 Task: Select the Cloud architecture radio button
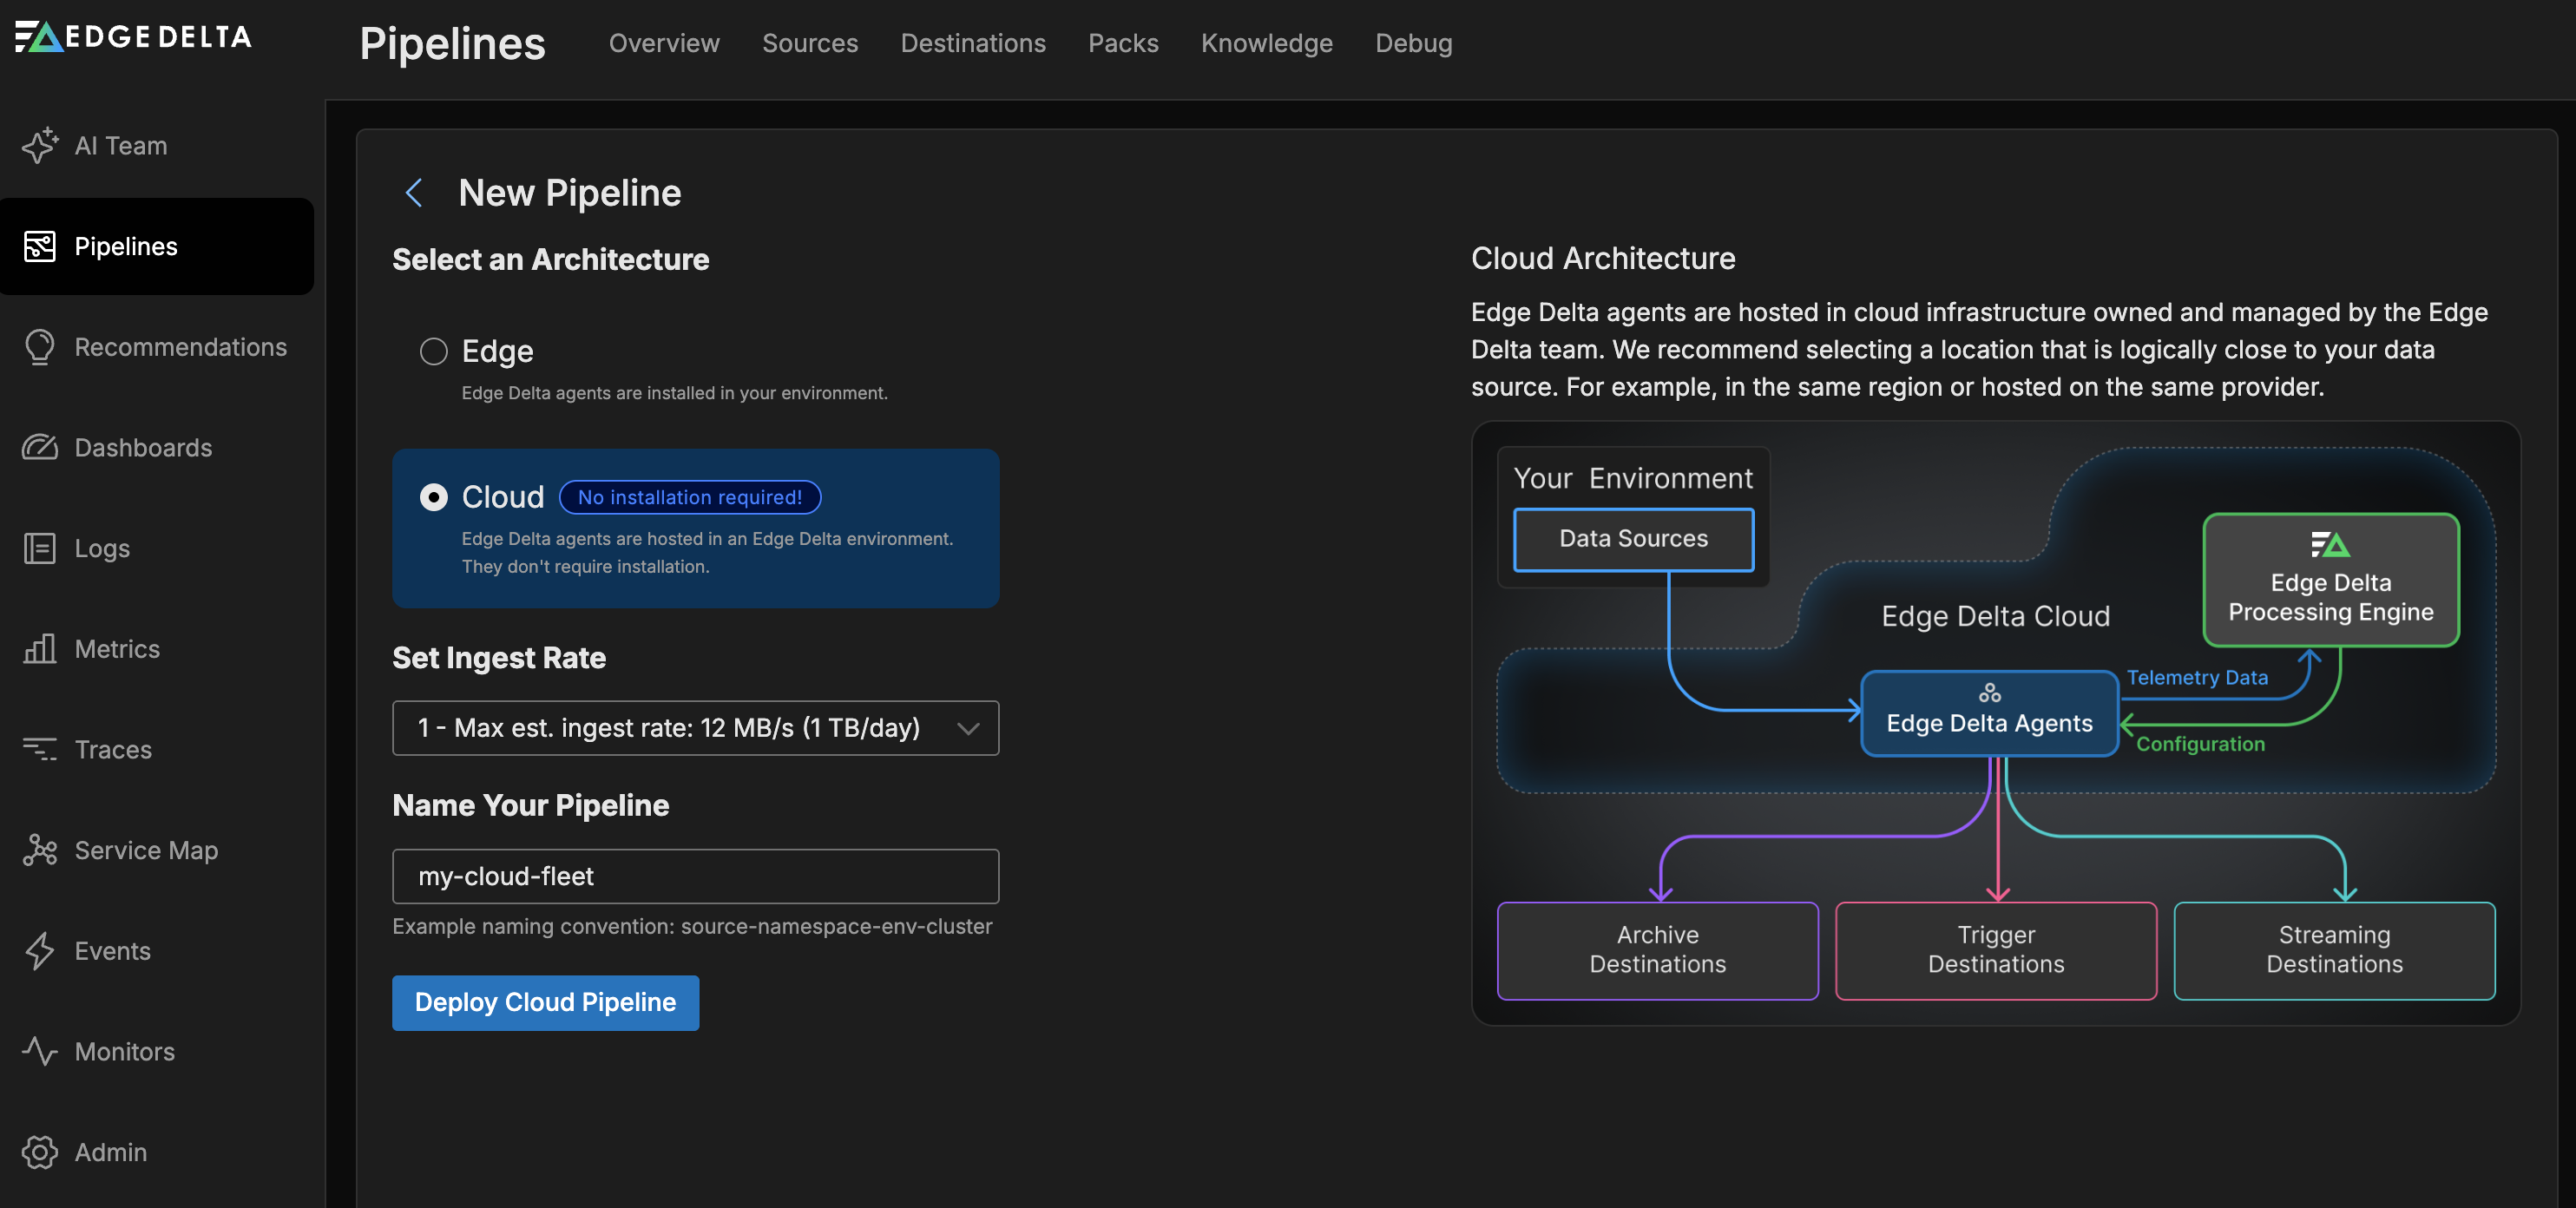433,497
